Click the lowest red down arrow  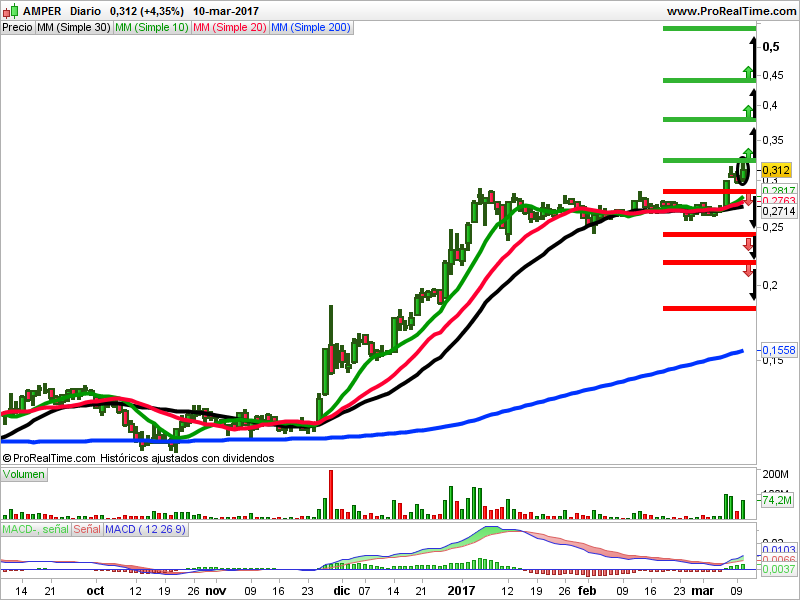point(747,270)
